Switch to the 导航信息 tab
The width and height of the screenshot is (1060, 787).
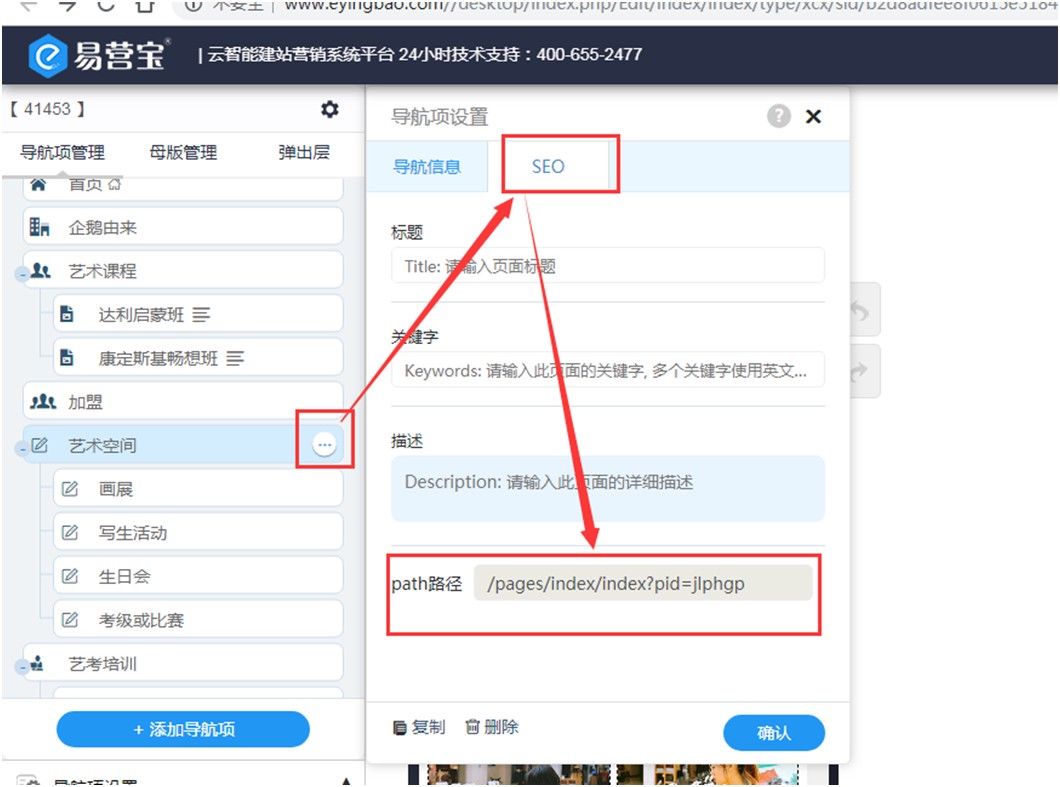pos(427,166)
